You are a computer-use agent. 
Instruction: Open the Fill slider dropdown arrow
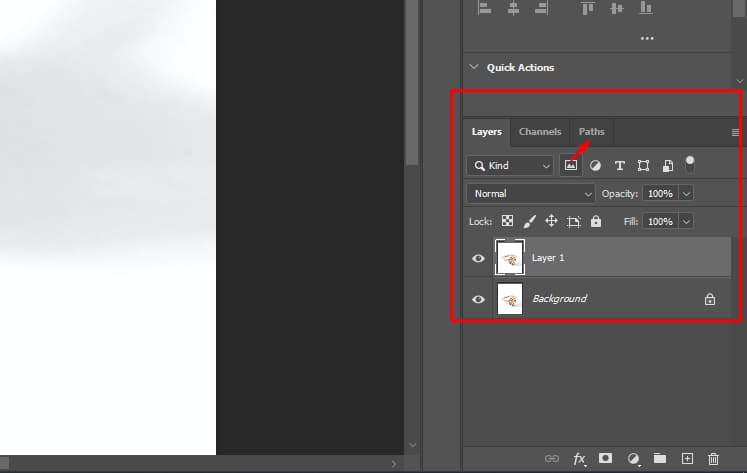(686, 221)
